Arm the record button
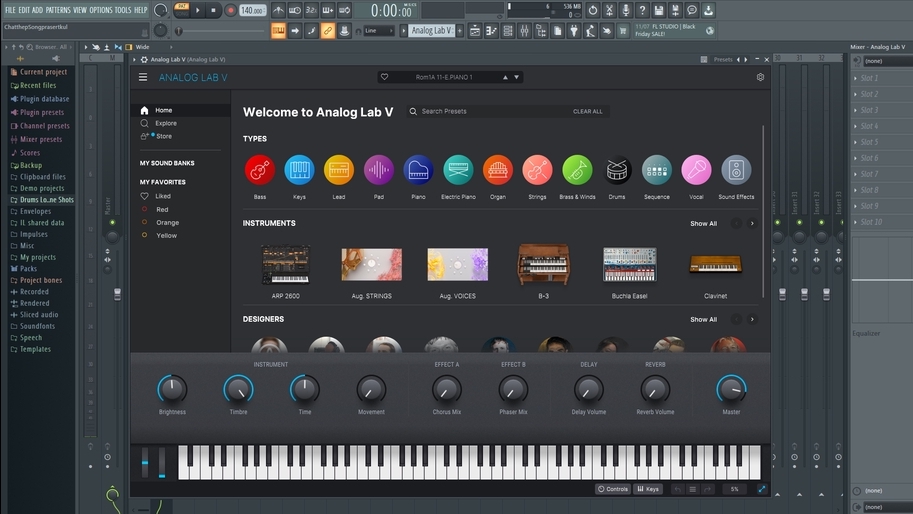 click(x=231, y=10)
